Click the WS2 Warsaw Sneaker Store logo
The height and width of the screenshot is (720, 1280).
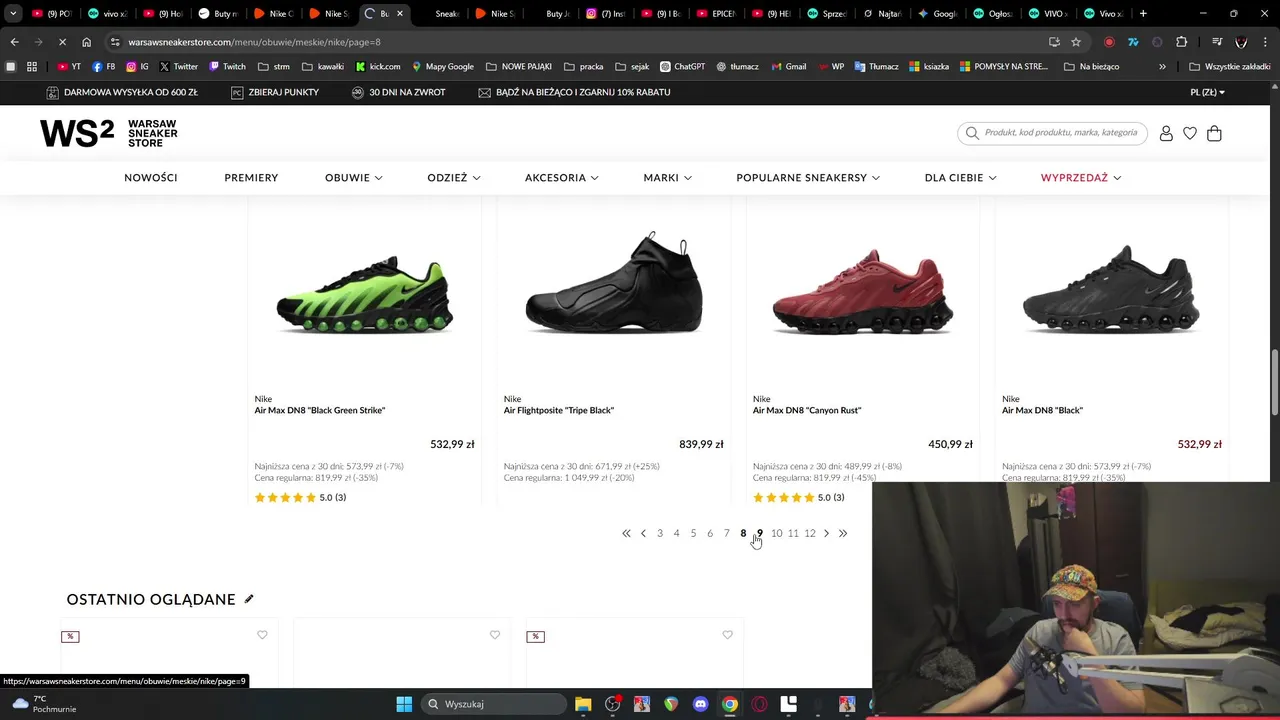tap(109, 134)
